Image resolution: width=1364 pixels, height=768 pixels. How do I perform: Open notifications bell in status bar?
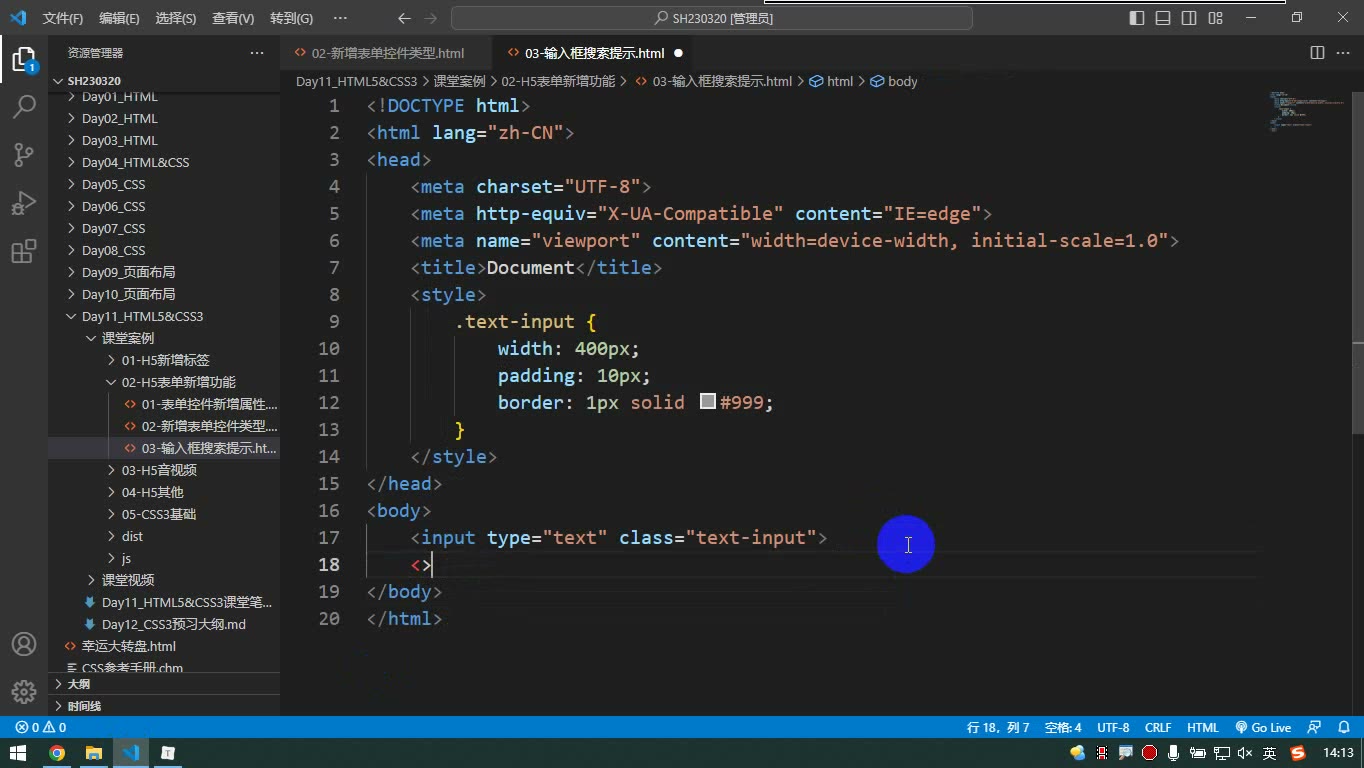click(1343, 728)
